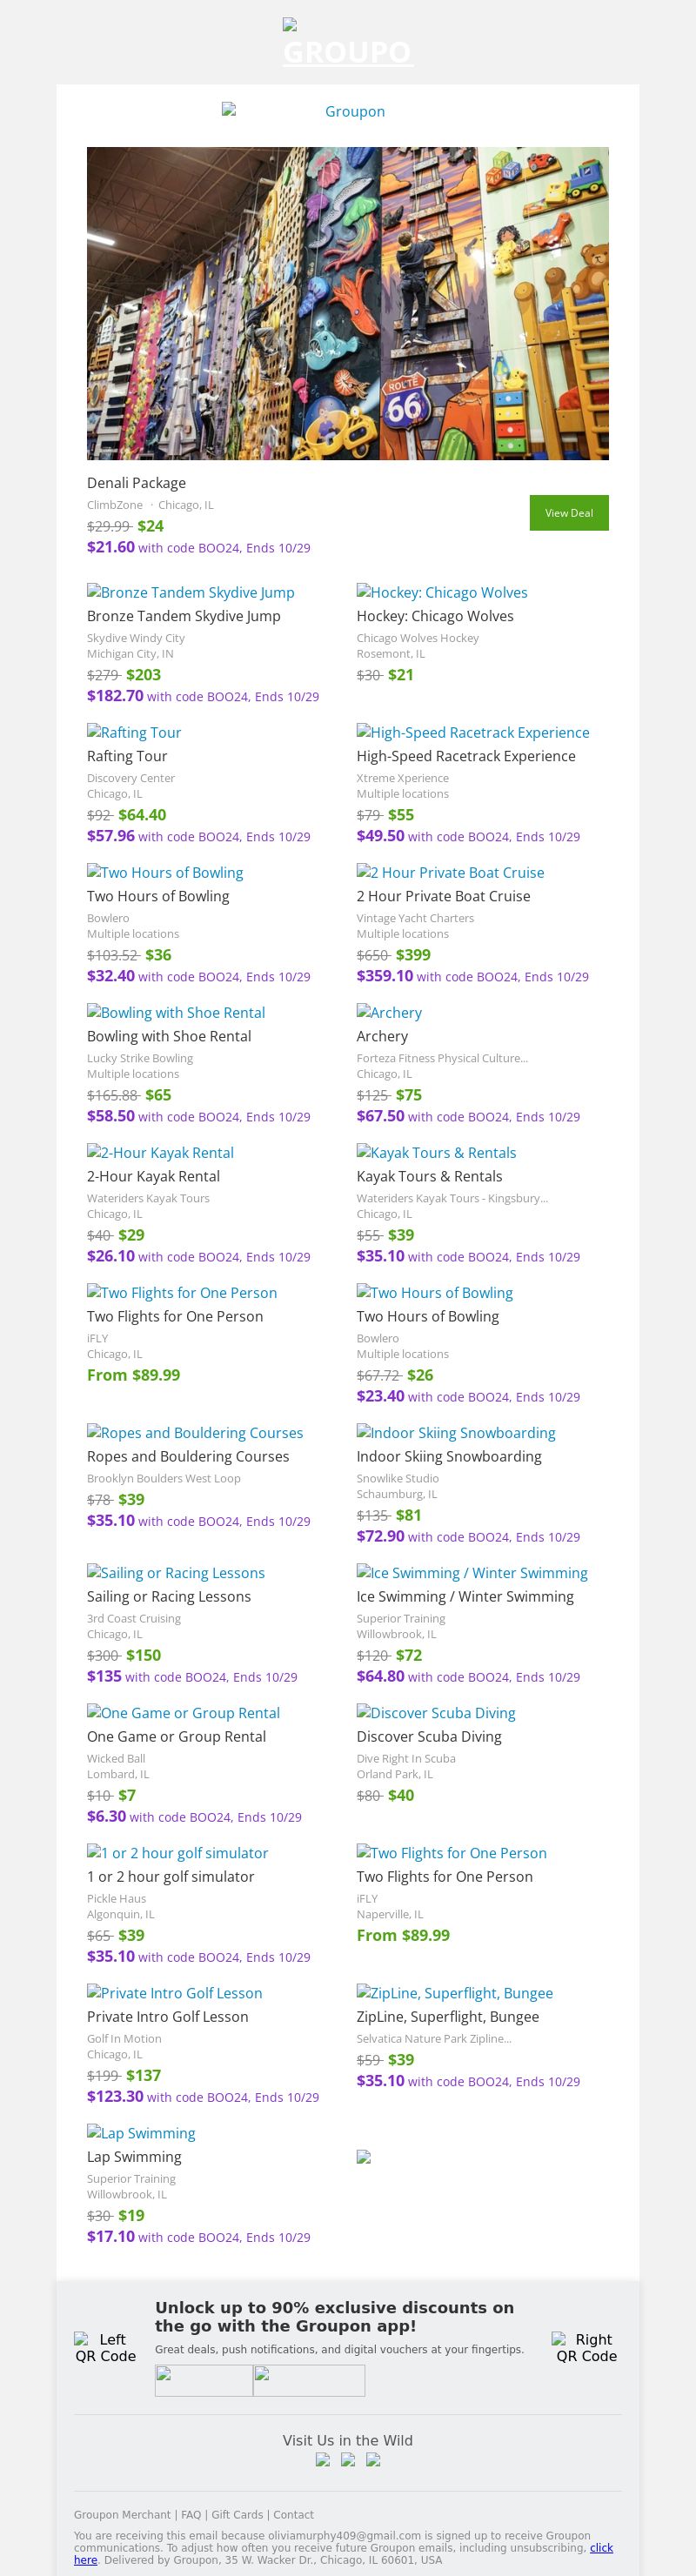This screenshot has width=696, height=2576.
Task: Open the FAQ footer link
Action: tap(191, 2514)
